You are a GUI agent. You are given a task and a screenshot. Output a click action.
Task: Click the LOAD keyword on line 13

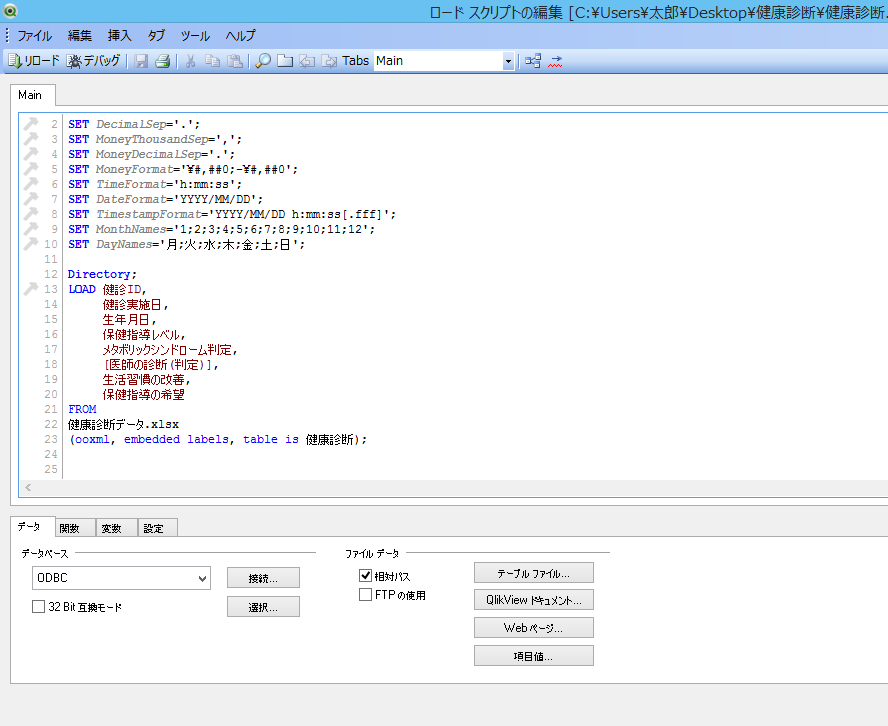tap(82, 289)
